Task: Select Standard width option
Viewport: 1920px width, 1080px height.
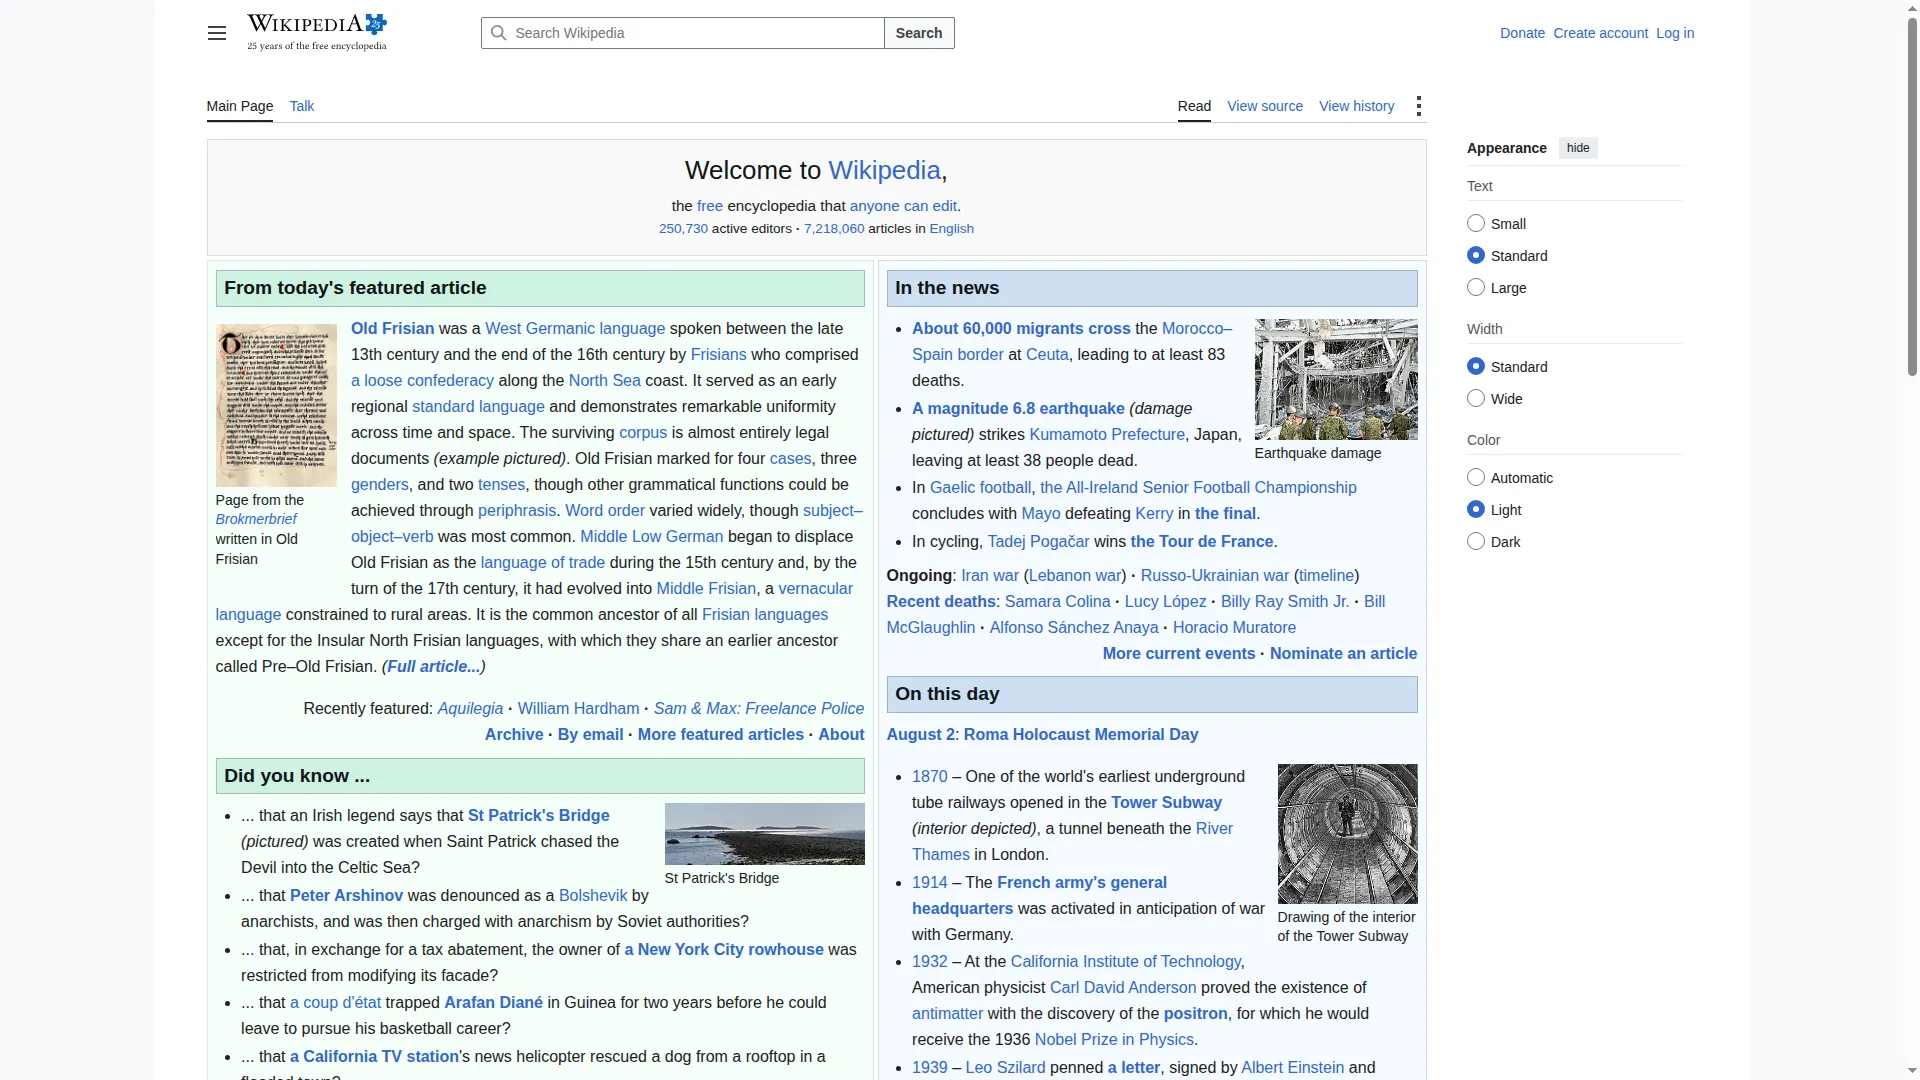Action: [x=1476, y=367]
